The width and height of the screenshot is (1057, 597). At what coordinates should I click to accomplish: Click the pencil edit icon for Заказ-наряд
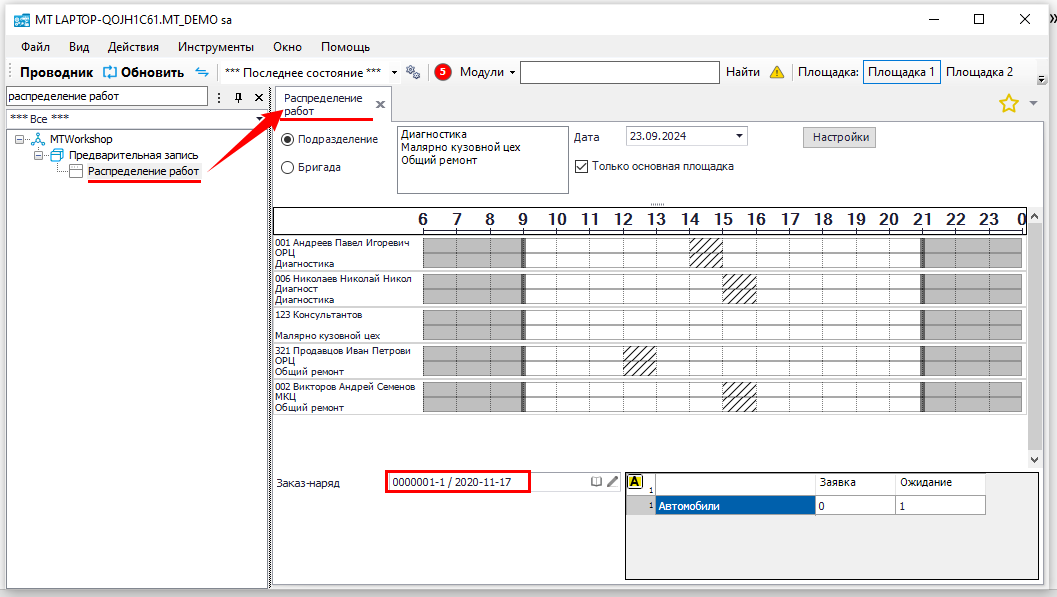coord(612,482)
